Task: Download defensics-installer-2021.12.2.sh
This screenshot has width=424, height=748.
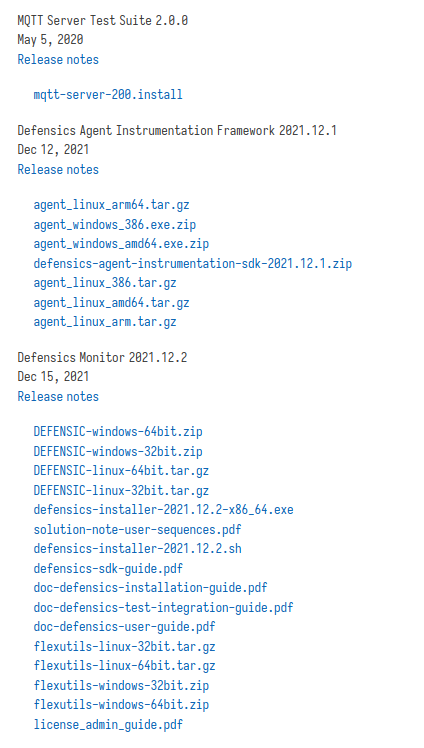Action: 137,549
